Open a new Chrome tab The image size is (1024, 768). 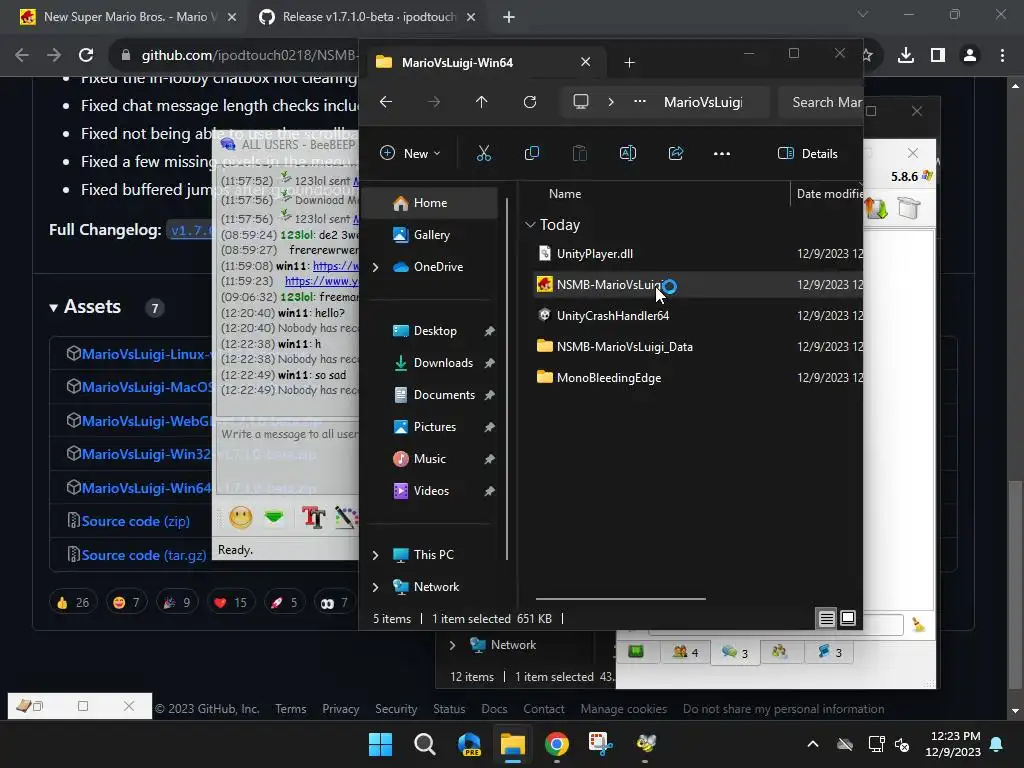pyautogui.click(x=509, y=17)
